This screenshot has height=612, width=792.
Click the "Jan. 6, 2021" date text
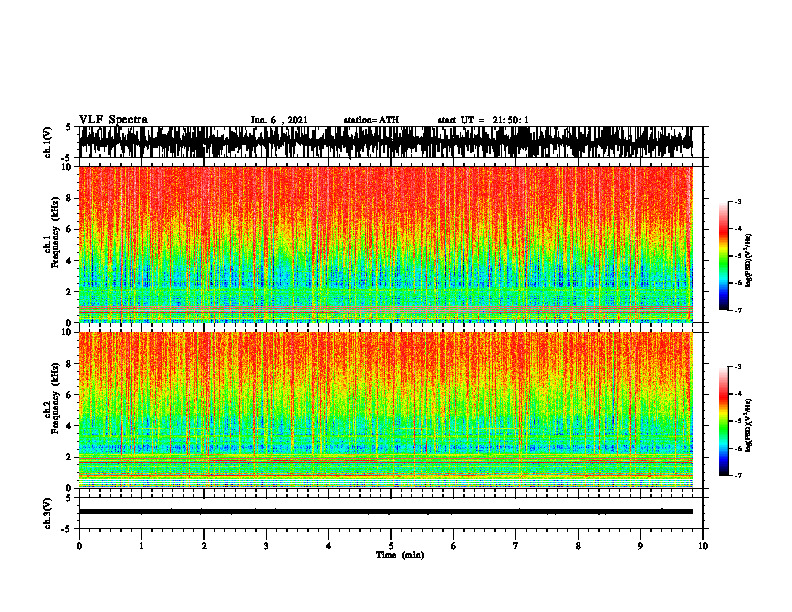[x=279, y=120]
